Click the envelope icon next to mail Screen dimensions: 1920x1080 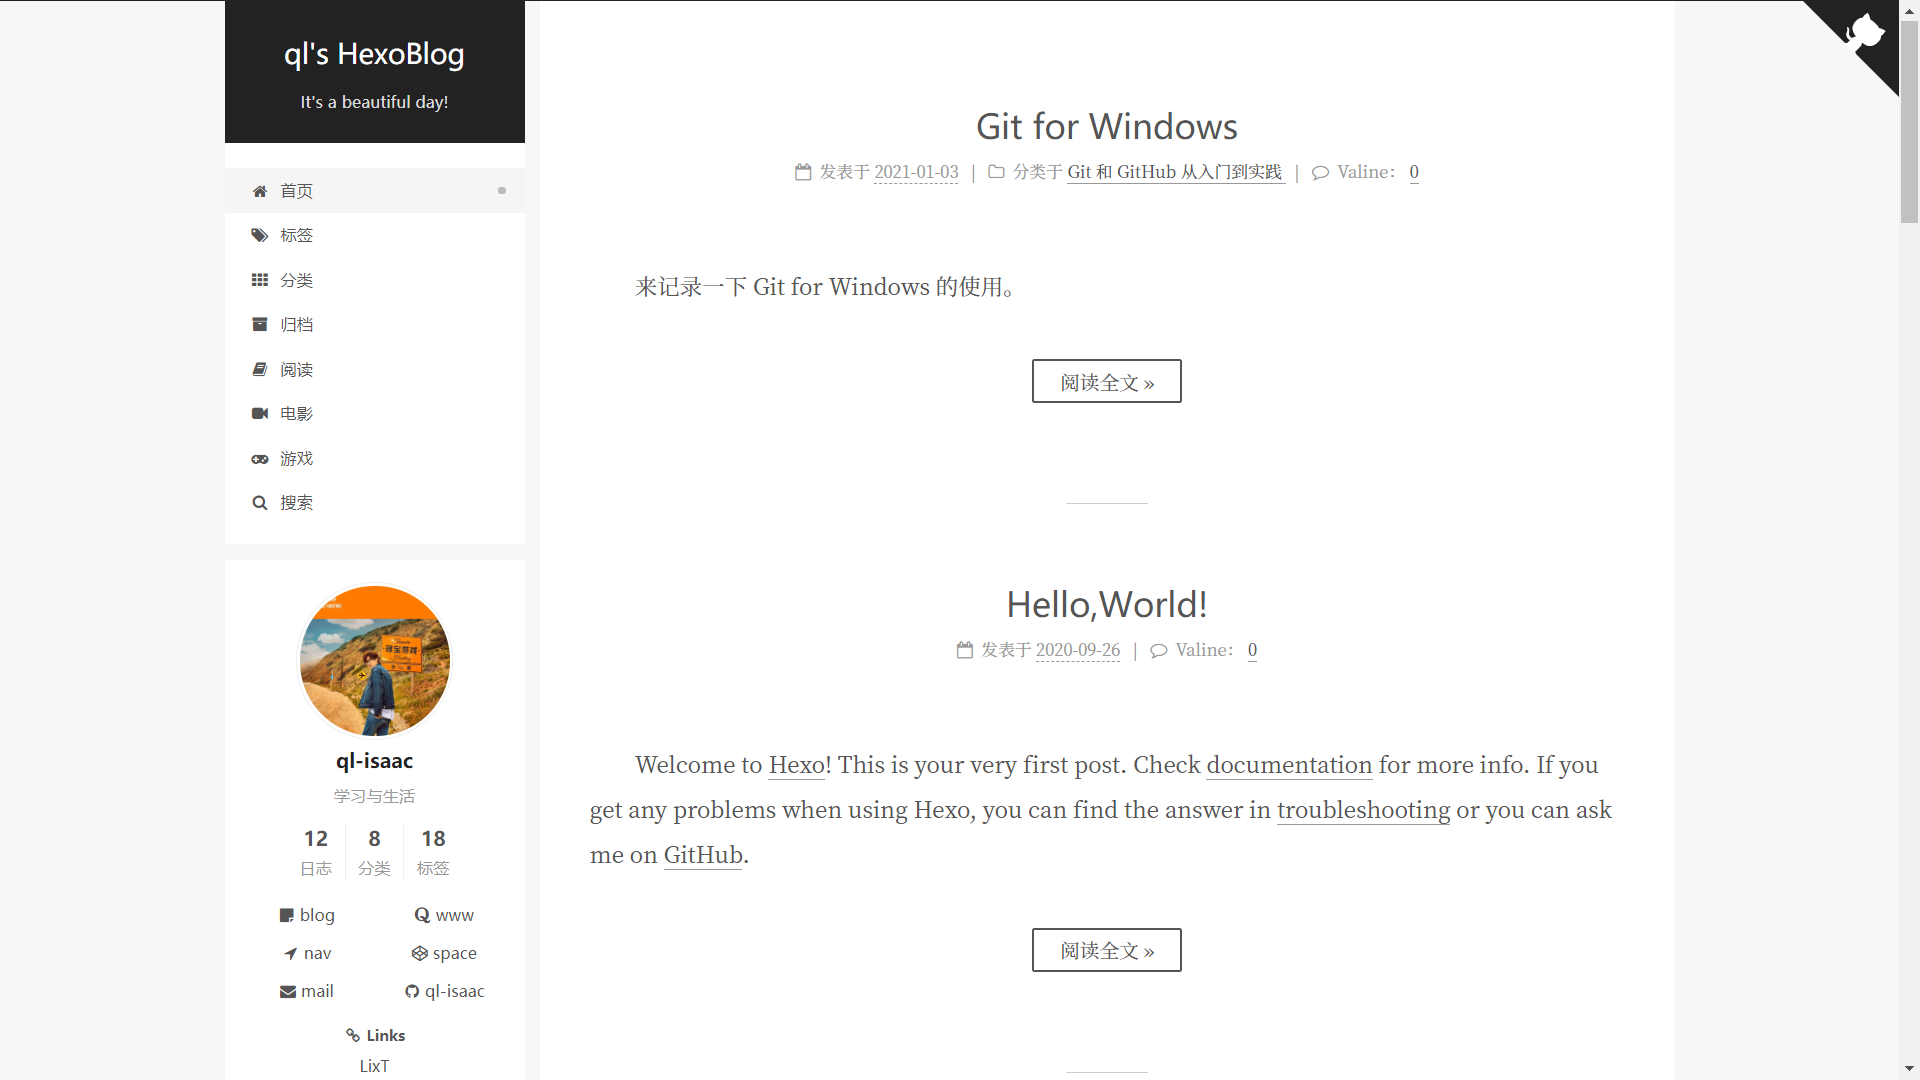tap(288, 991)
